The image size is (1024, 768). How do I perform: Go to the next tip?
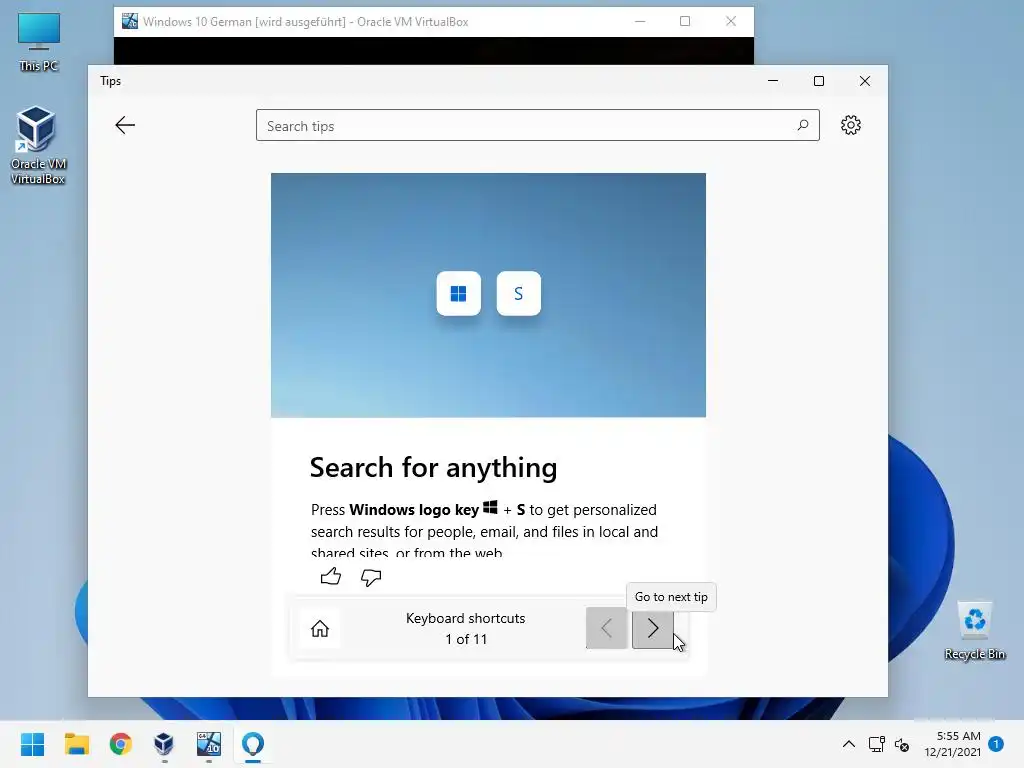coord(652,628)
